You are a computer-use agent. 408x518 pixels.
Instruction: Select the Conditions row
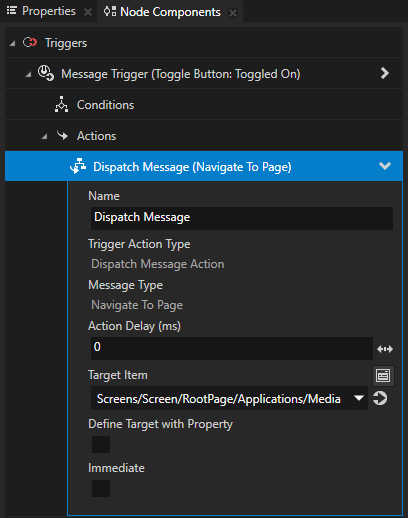coord(204,105)
